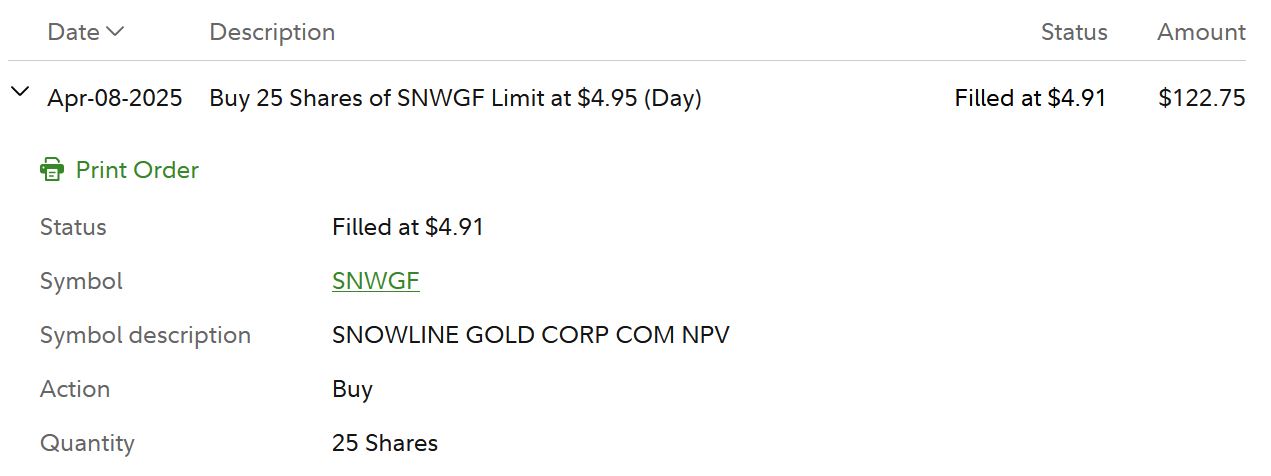Screen dimensions: 1271x476
Task: Select the Apr-08-2025 date cell
Action: pos(115,98)
